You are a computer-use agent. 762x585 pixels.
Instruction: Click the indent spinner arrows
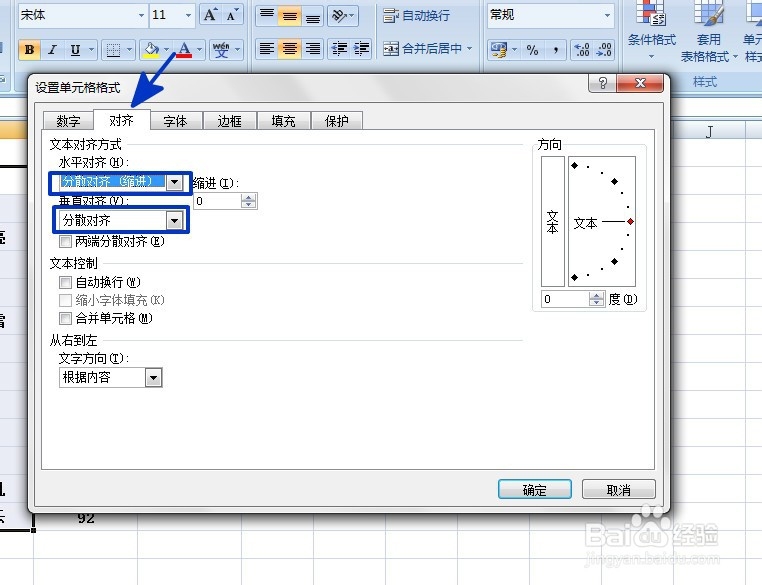tap(249, 201)
